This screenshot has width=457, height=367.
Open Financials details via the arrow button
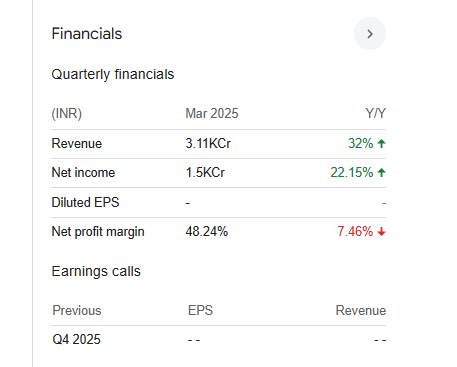tap(370, 34)
